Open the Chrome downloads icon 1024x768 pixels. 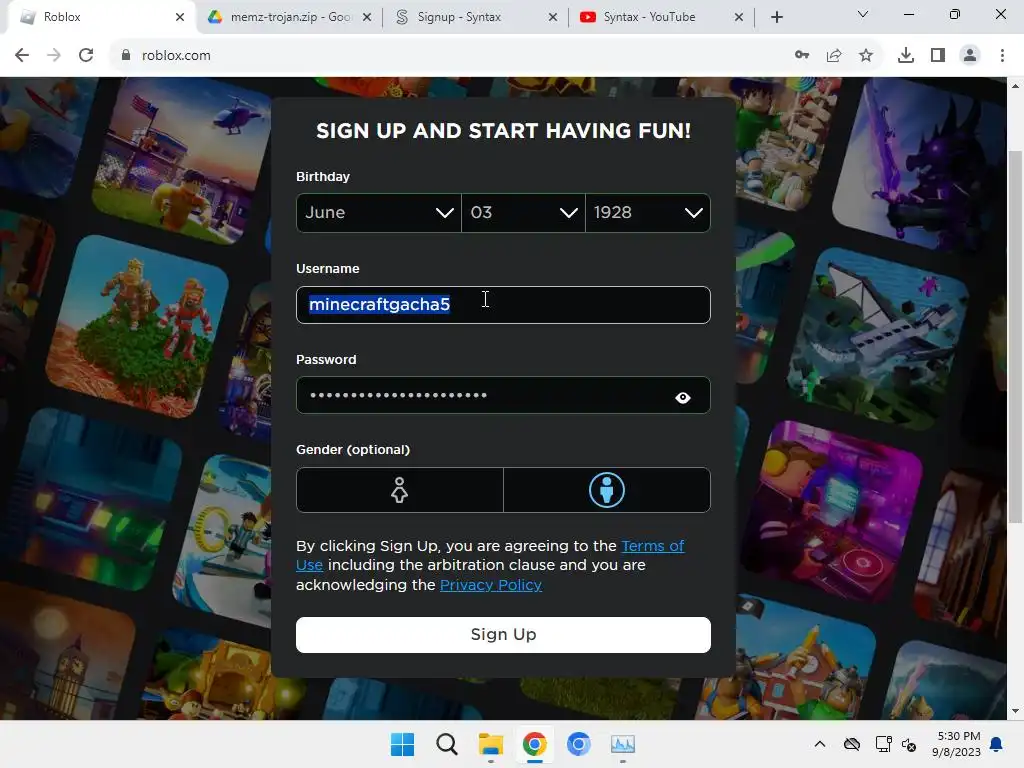click(906, 56)
